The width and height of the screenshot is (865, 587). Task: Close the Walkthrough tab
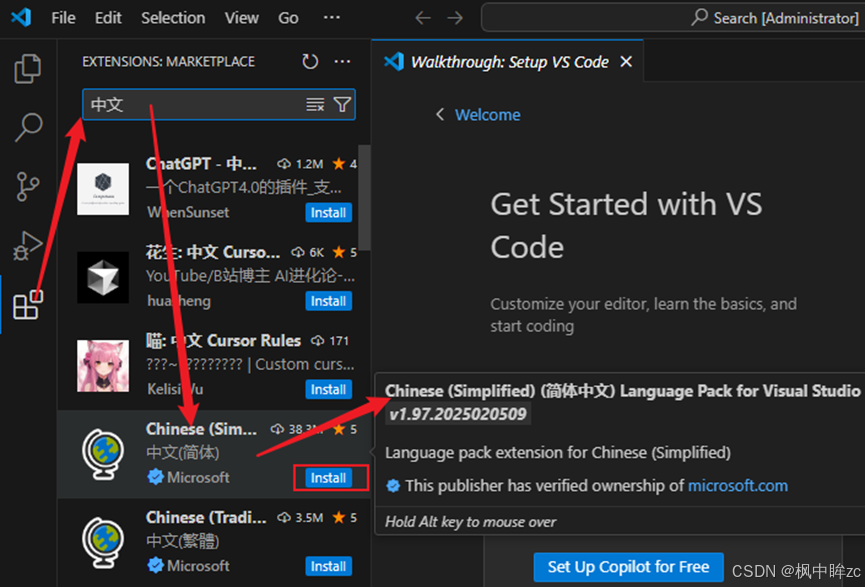pos(626,62)
